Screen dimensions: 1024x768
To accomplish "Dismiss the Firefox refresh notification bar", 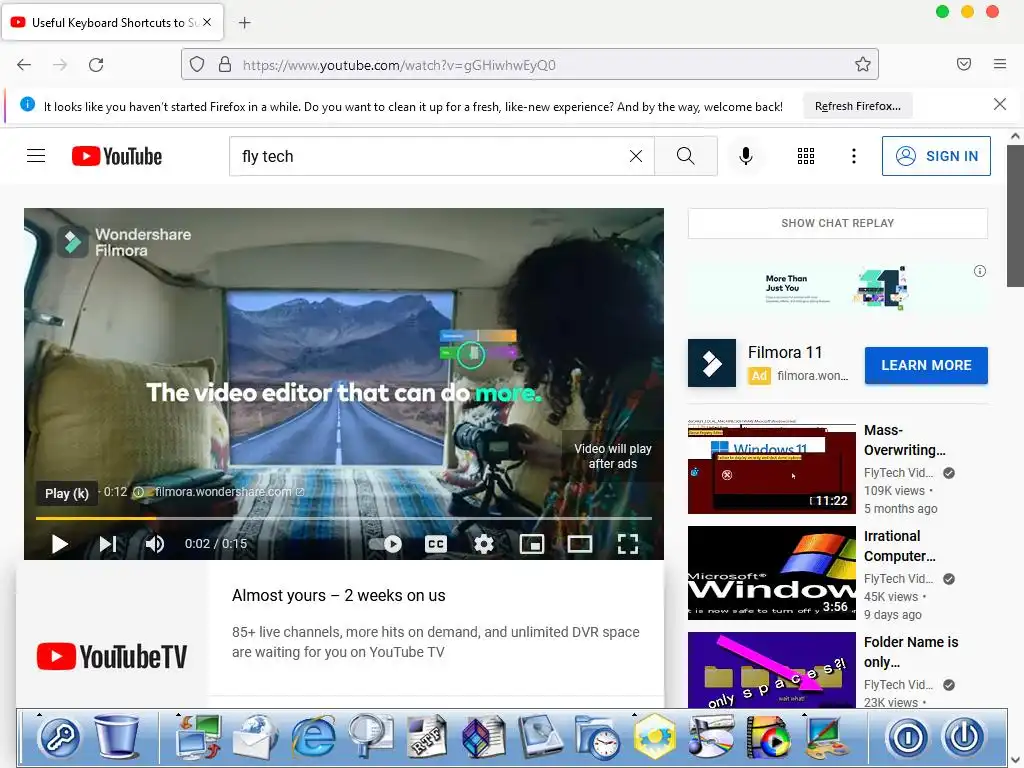I will tap(999, 104).
